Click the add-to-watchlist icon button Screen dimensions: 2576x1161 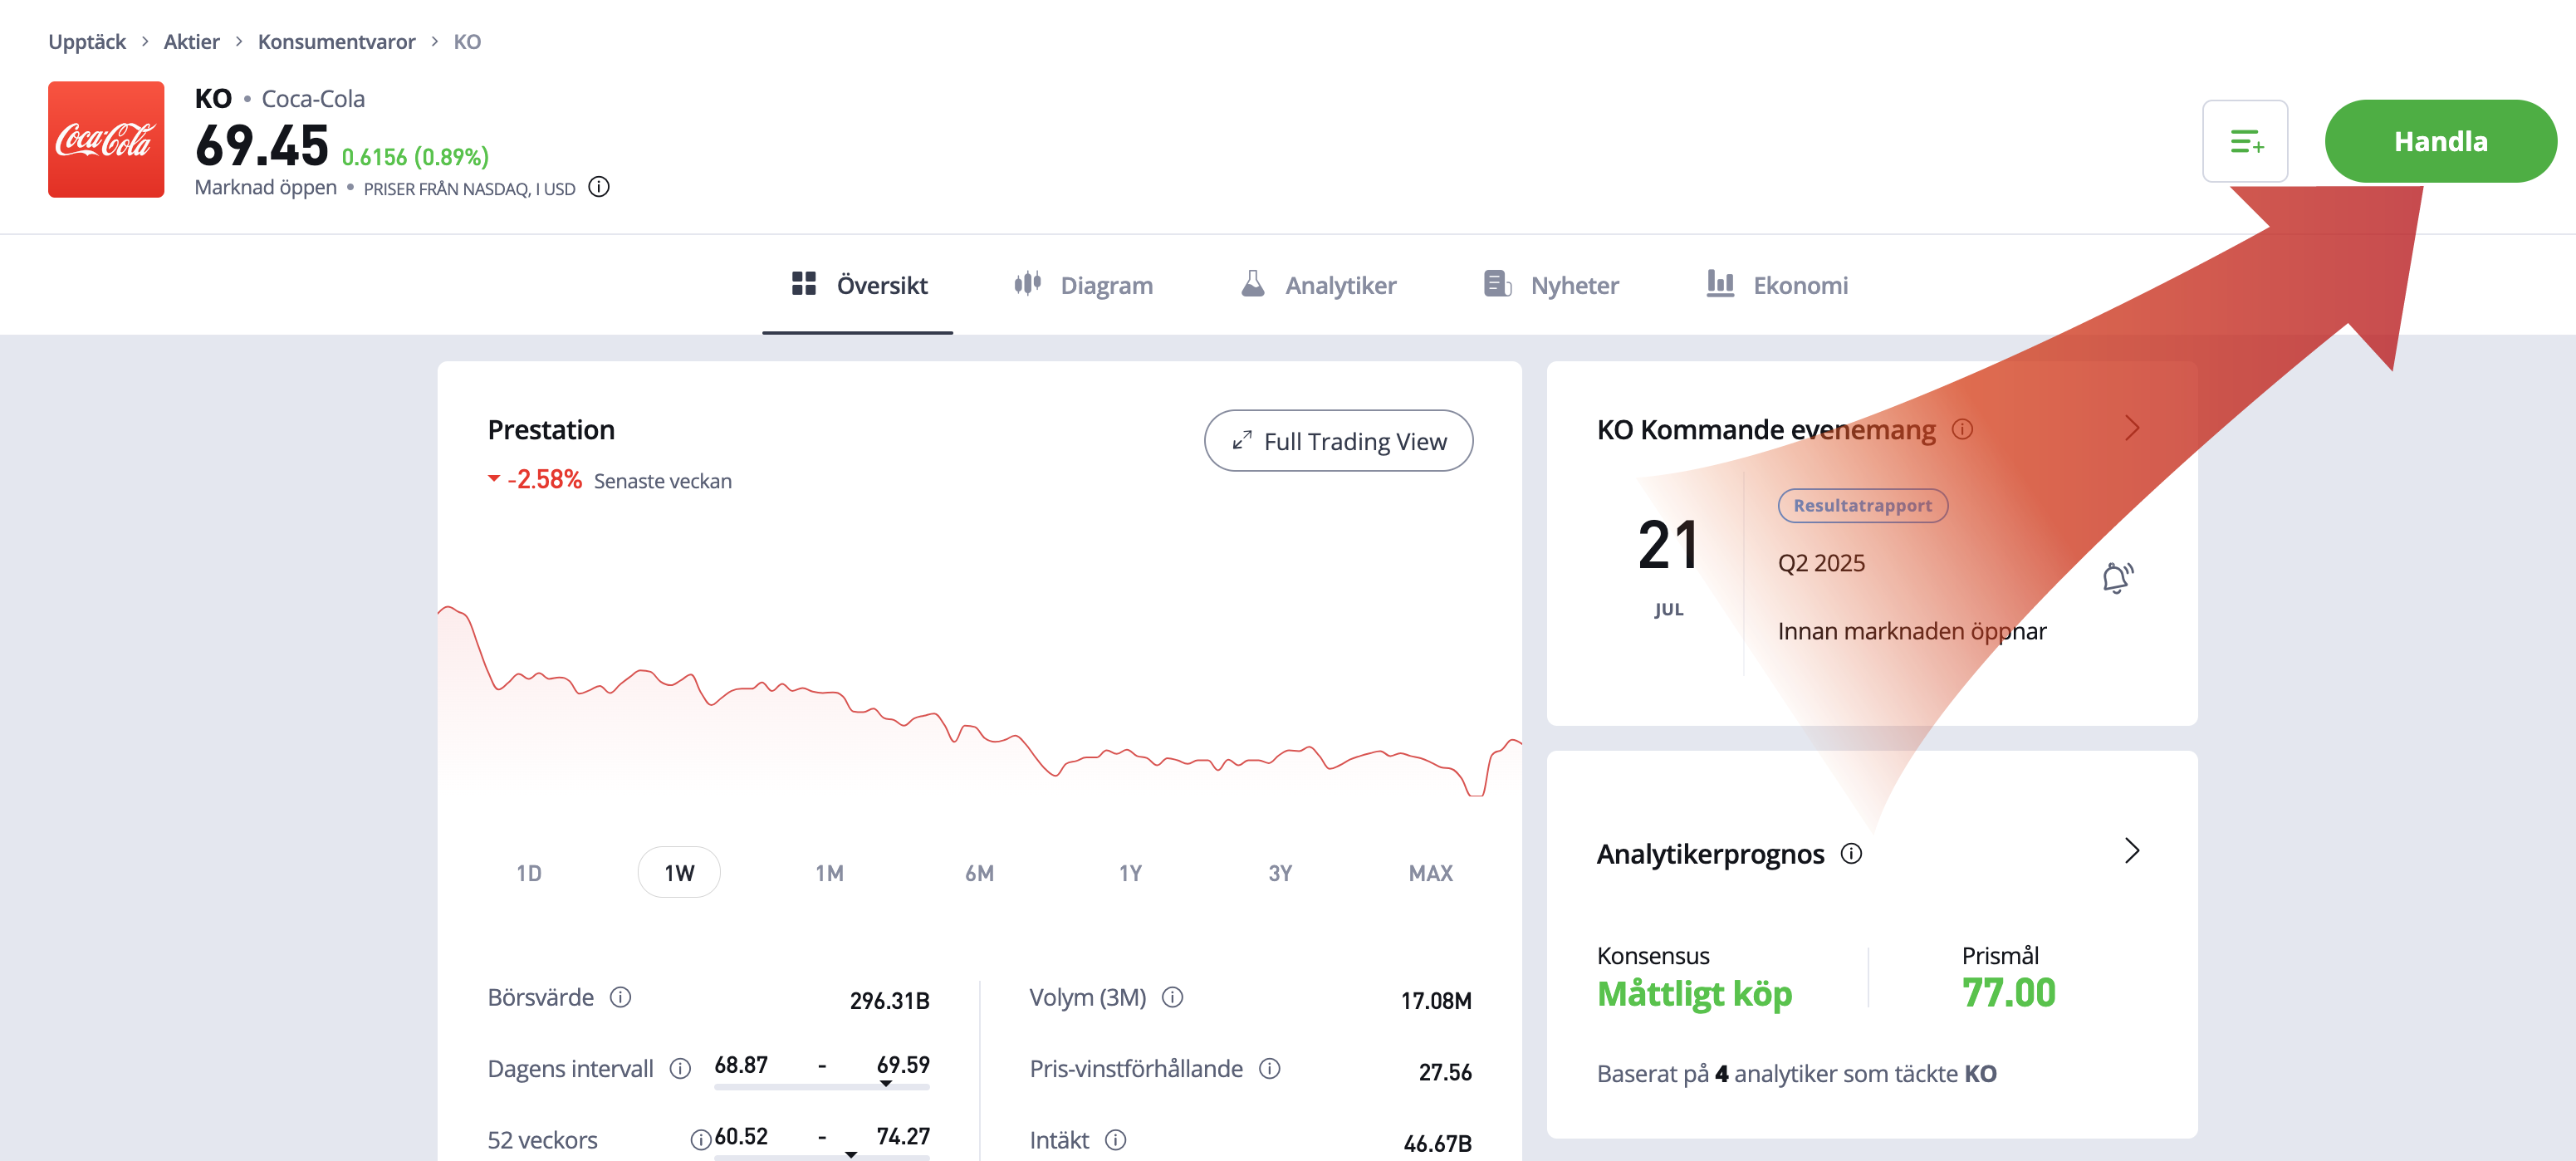coord(2244,141)
